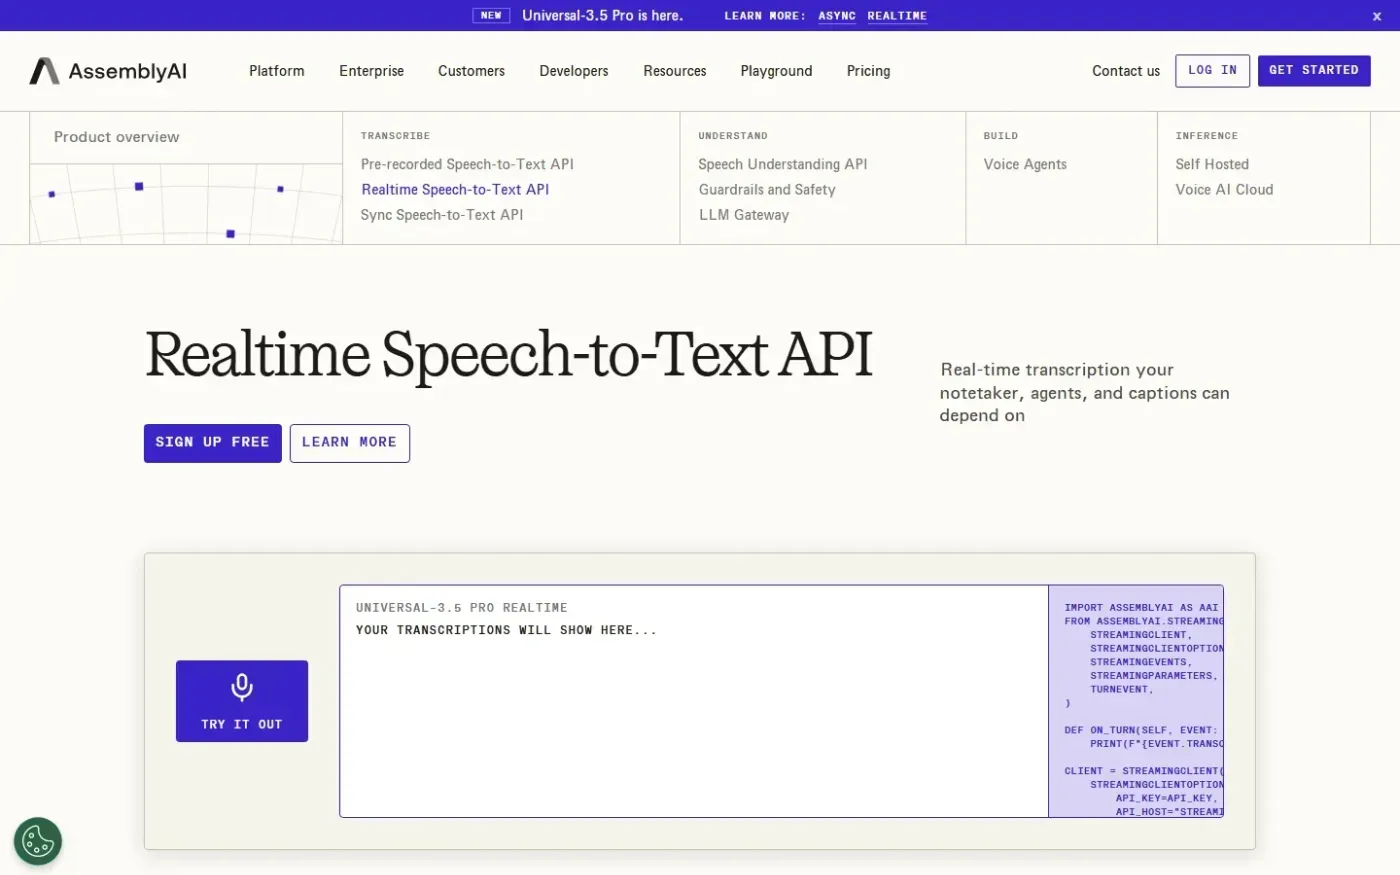
Task: Click SIGN UP FREE button
Action: coord(213,443)
